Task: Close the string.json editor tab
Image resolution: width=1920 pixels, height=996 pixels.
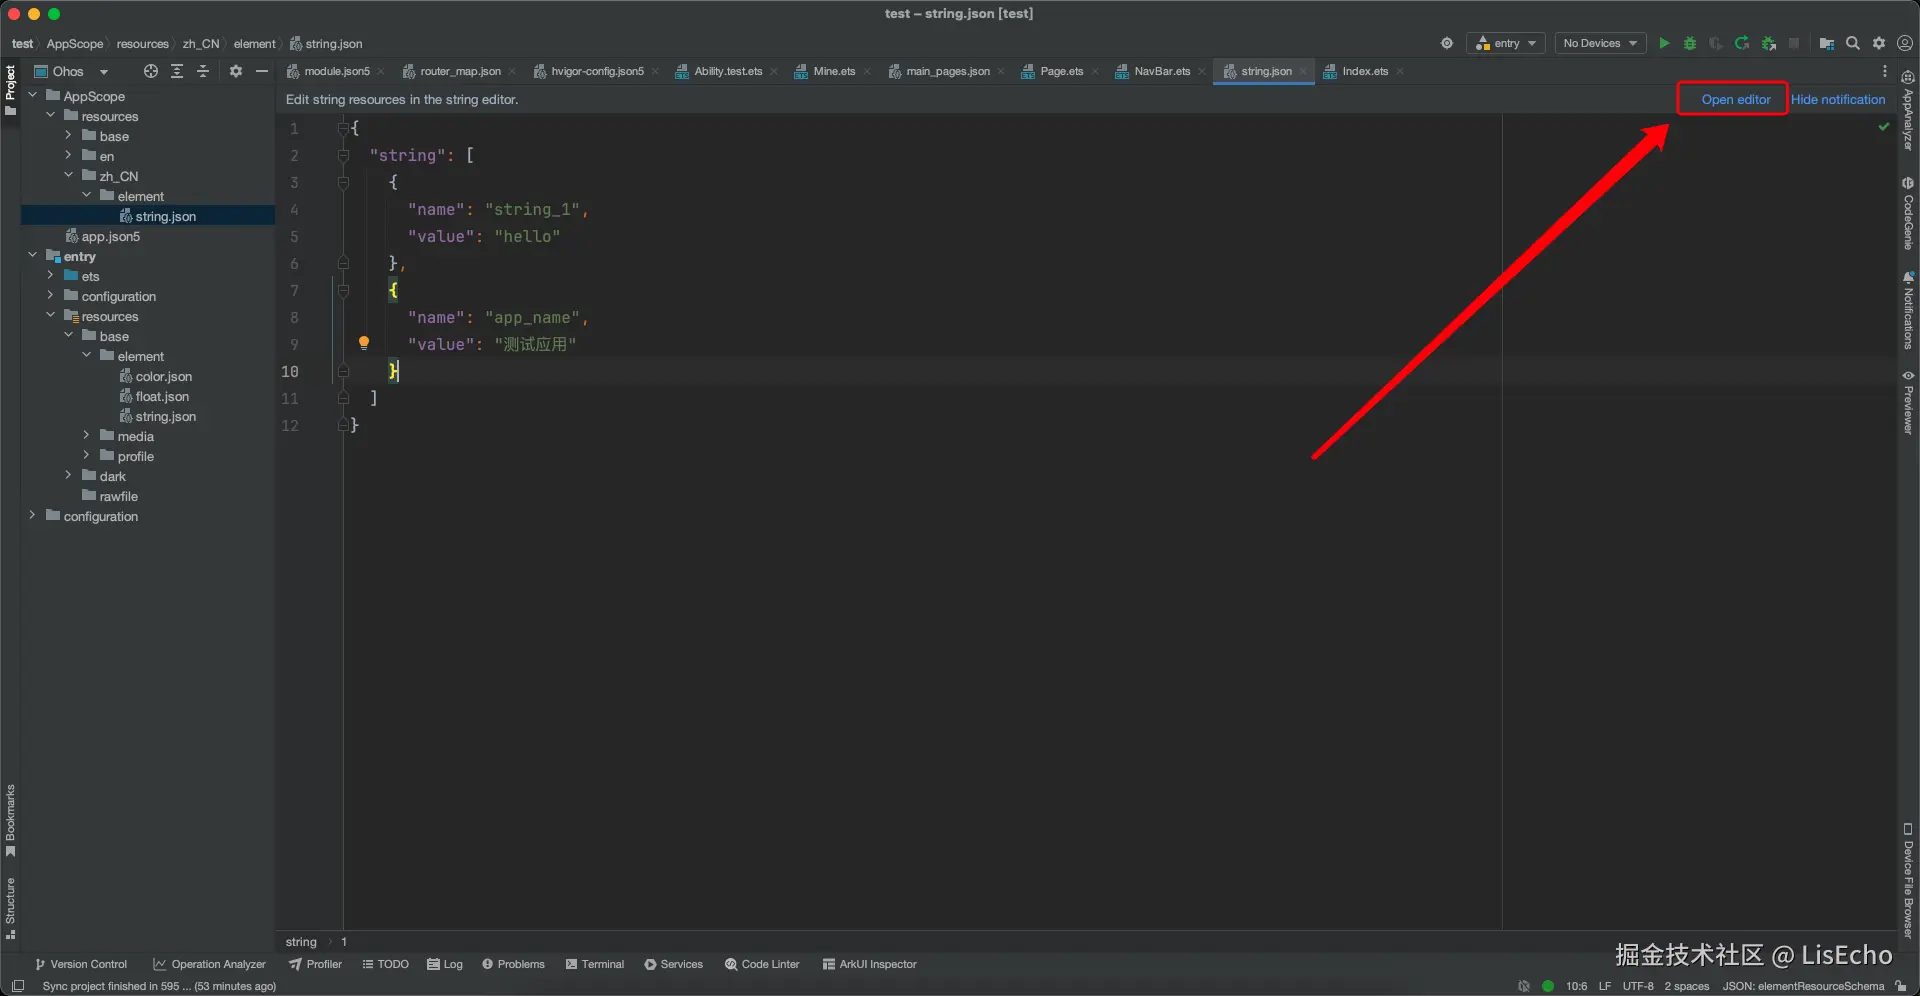Action: point(1302,71)
